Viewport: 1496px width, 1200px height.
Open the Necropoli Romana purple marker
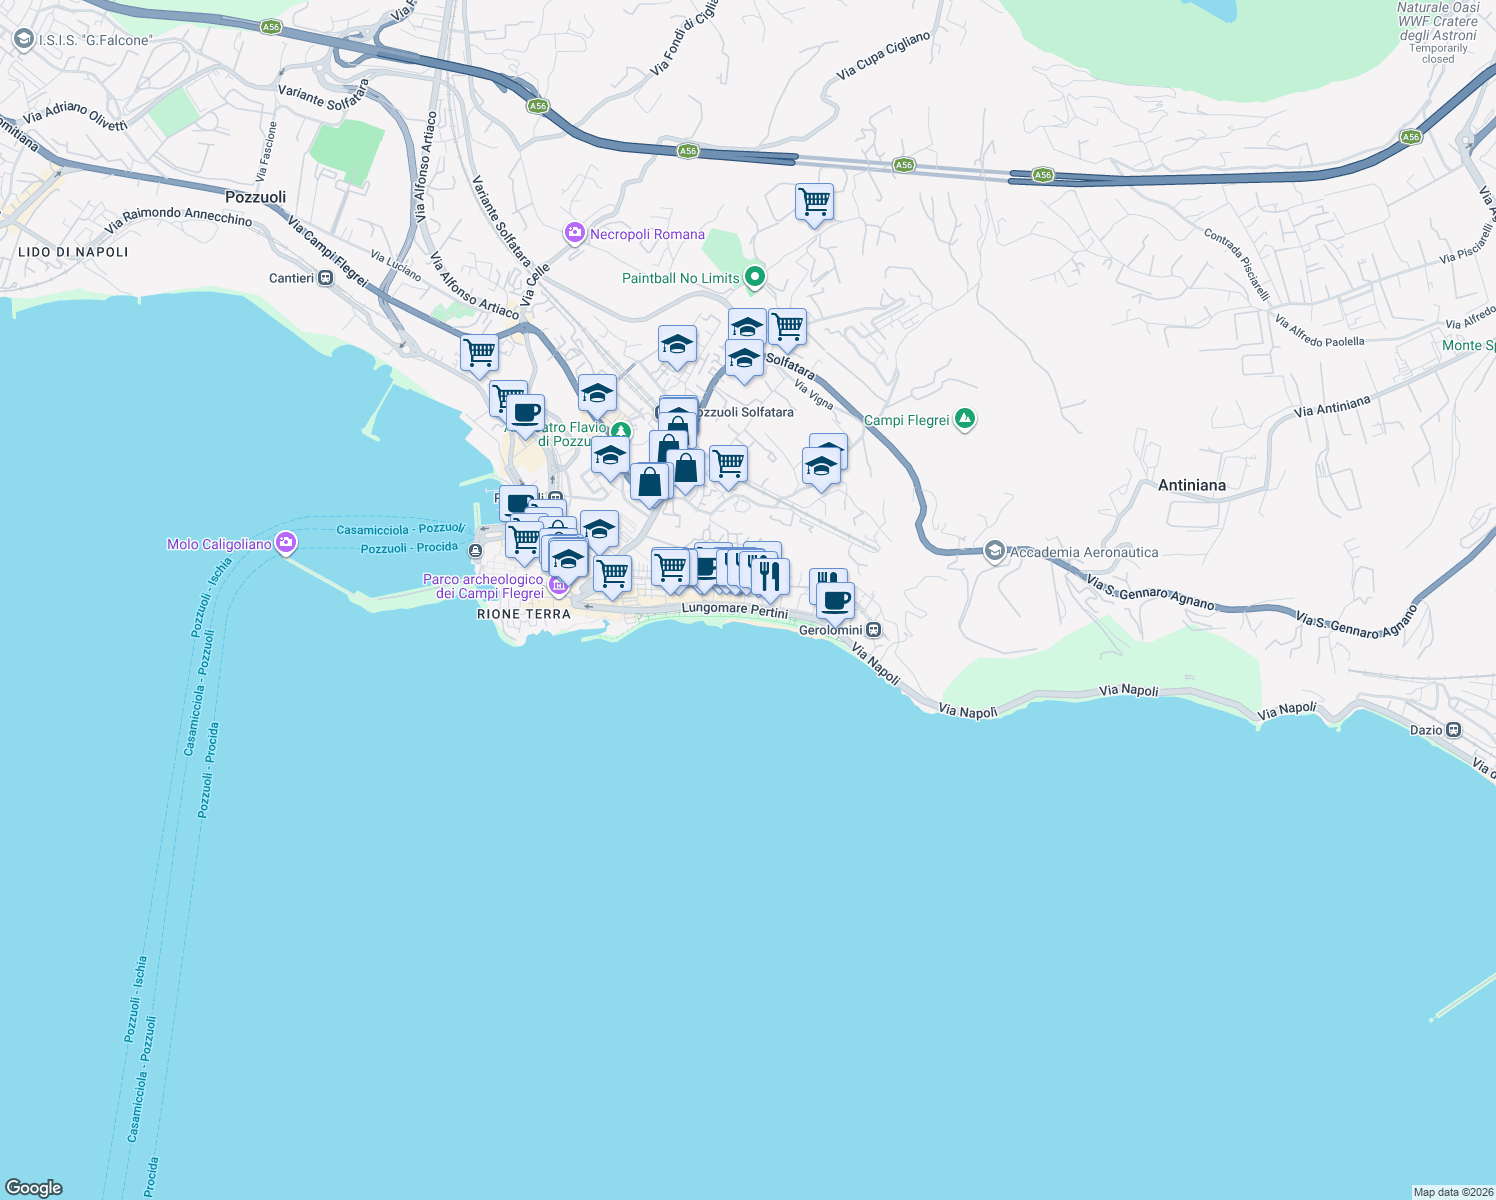coord(574,233)
